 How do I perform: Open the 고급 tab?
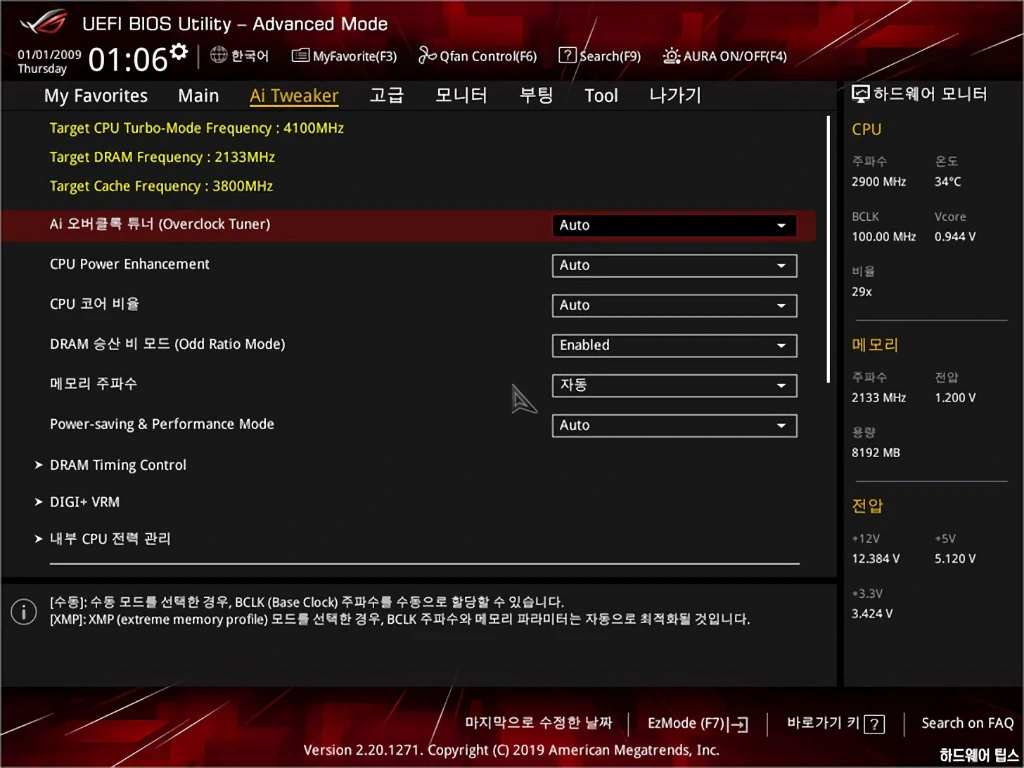pos(387,95)
